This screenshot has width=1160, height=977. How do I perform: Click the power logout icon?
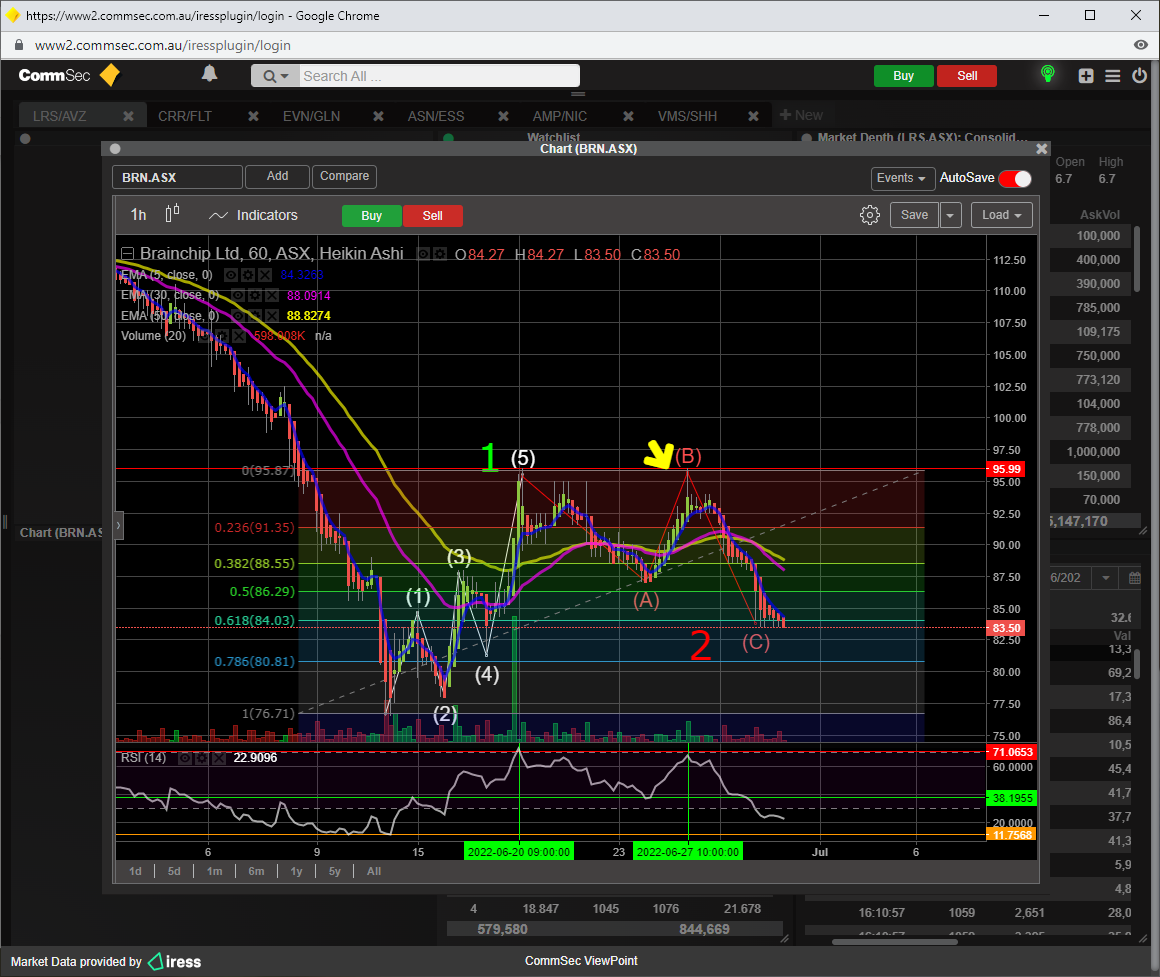1139,76
